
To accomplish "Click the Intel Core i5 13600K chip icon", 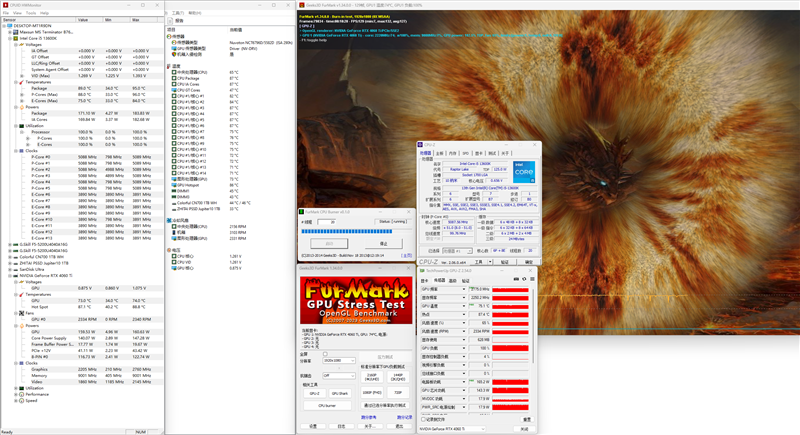I will pos(16,38).
